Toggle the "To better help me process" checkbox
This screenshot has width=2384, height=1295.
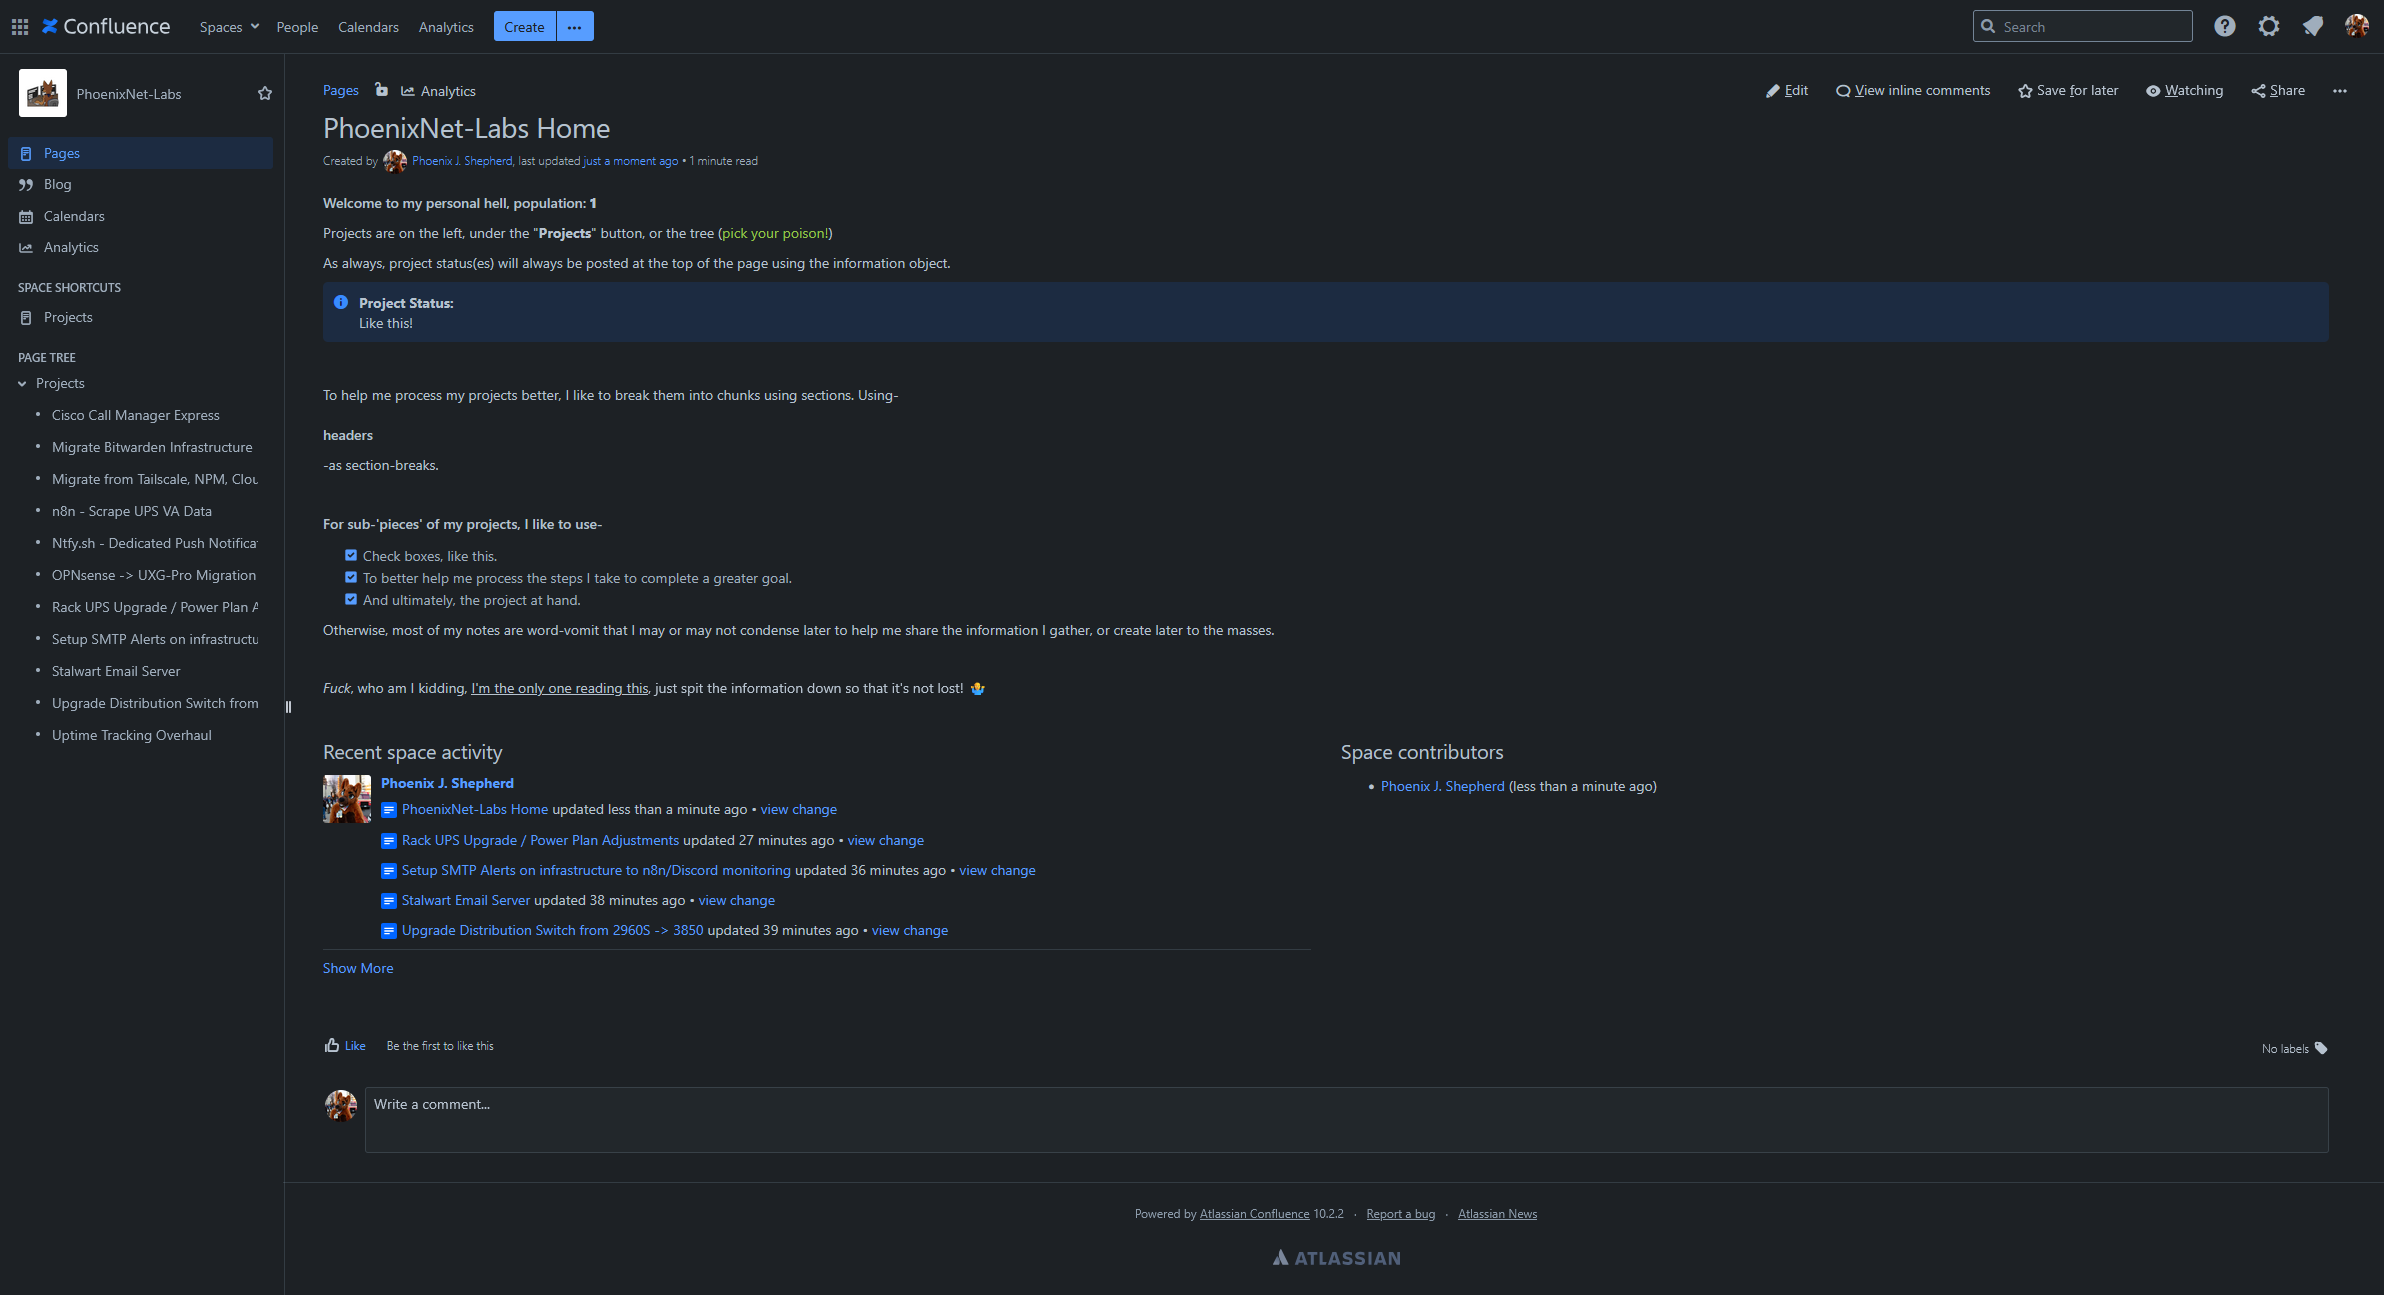click(351, 577)
